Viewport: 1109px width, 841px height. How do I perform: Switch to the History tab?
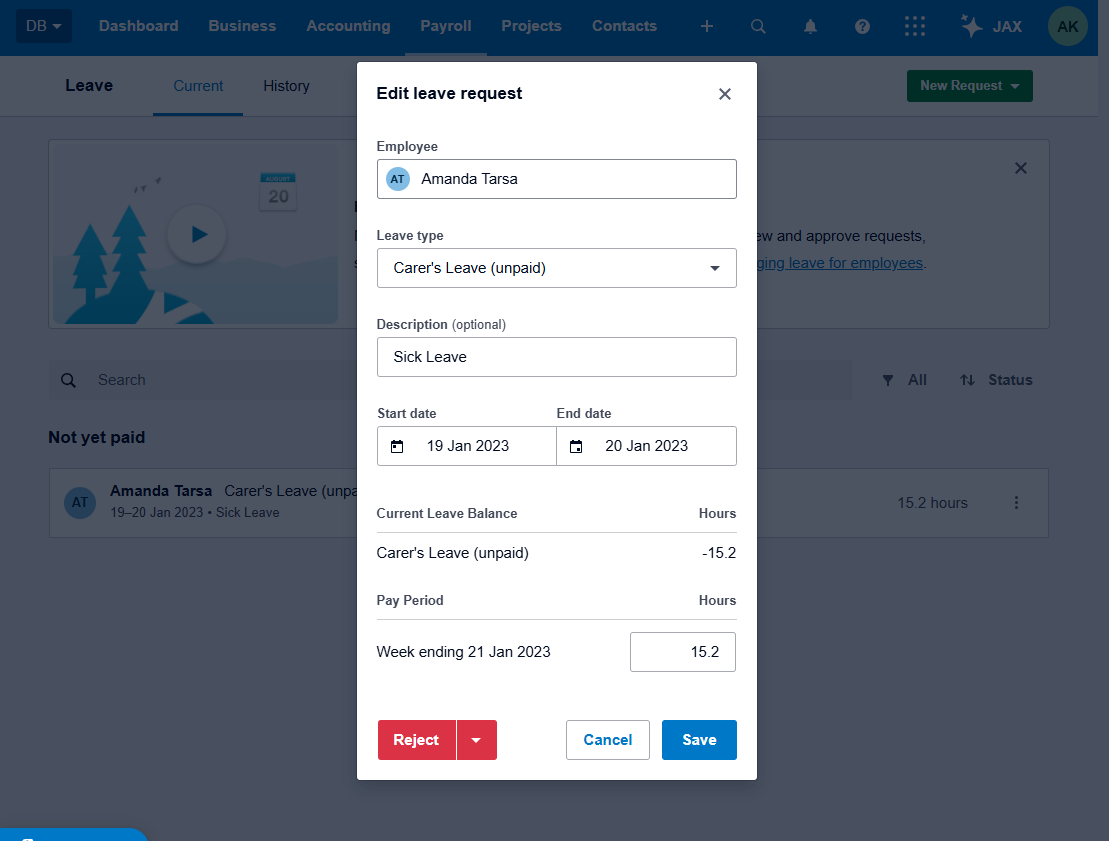[x=286, y=86]
